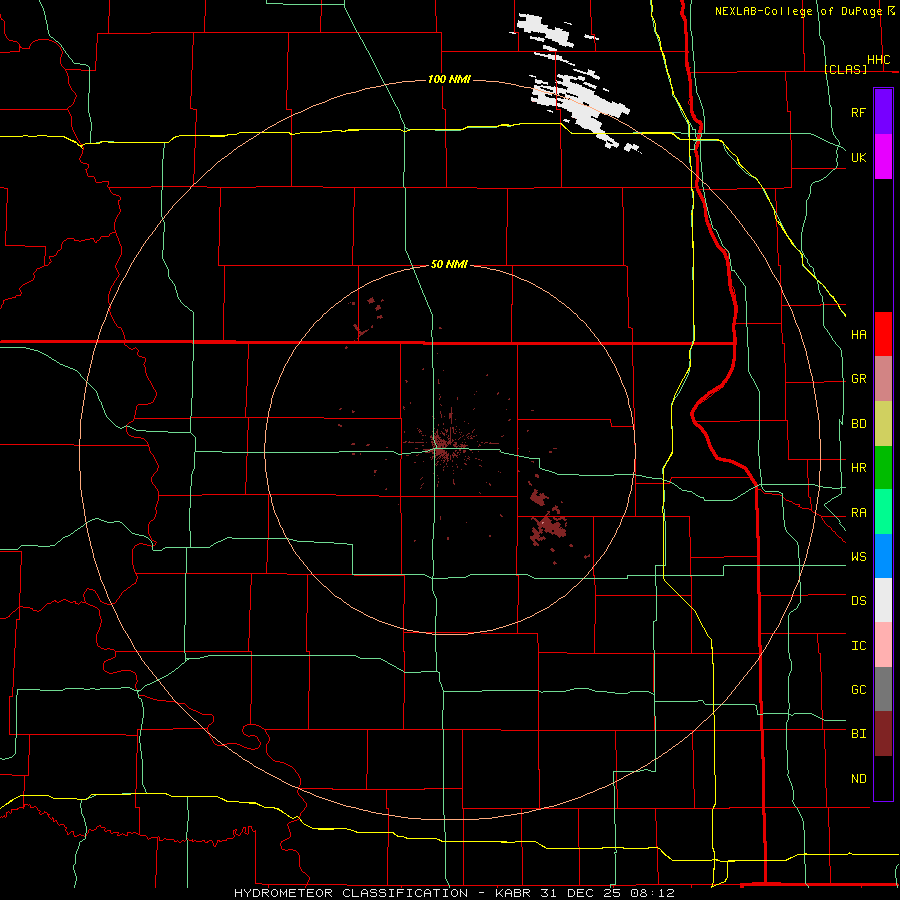Click the 'IC' legend label
This screenshot has width=900, height=900.
(x=858, y=646)
